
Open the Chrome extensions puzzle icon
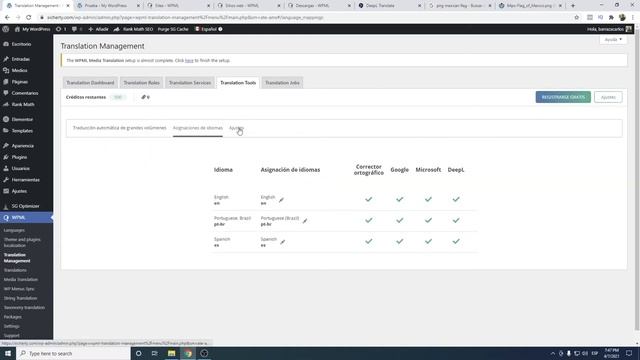(611, 18)
